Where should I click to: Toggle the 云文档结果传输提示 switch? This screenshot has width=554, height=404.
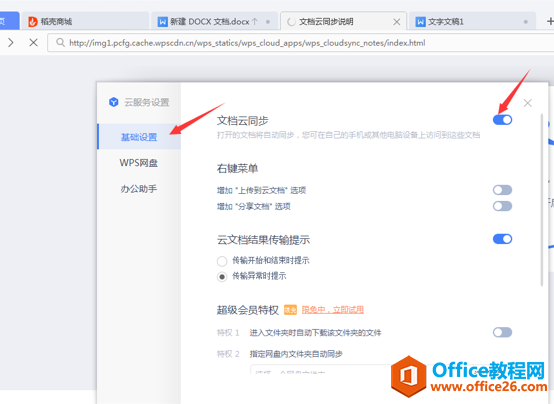click(x=502, y=239)
